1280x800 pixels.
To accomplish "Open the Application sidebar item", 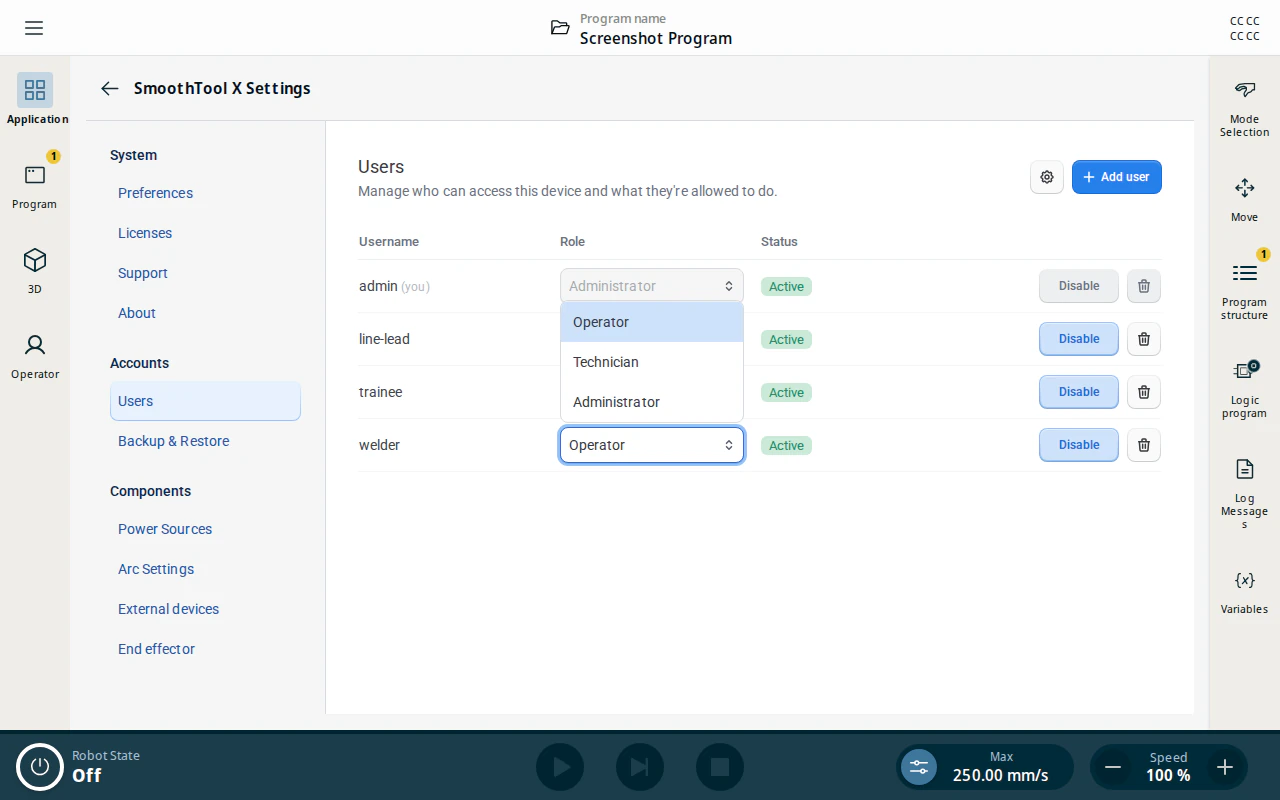I will (x=35, y=100).
